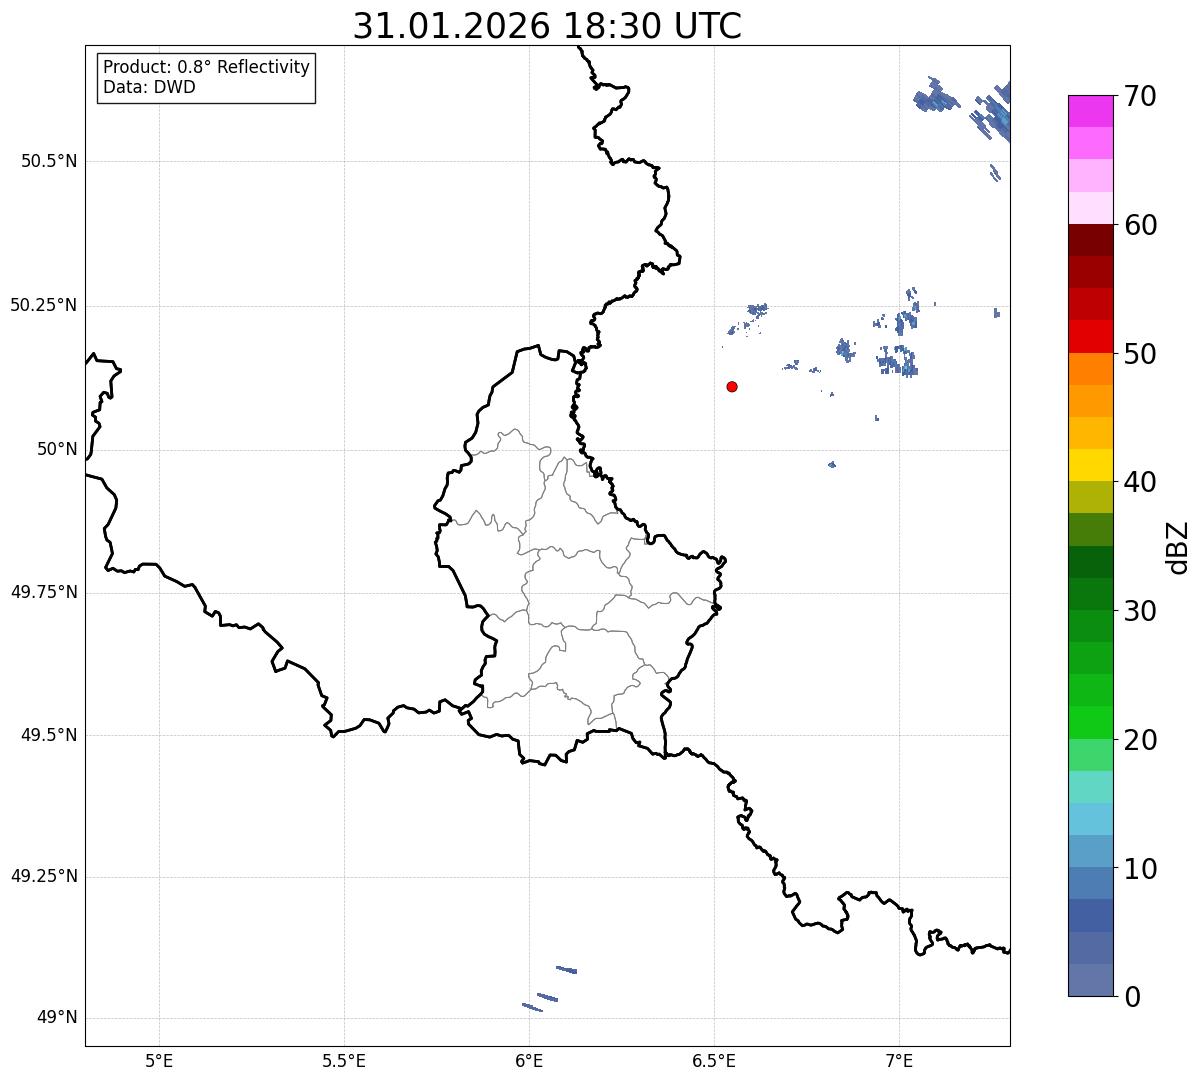This screenshot has height=1081, width=1202.
Task: Click the 49.25°N latitude label
Action: coord(44,876)
